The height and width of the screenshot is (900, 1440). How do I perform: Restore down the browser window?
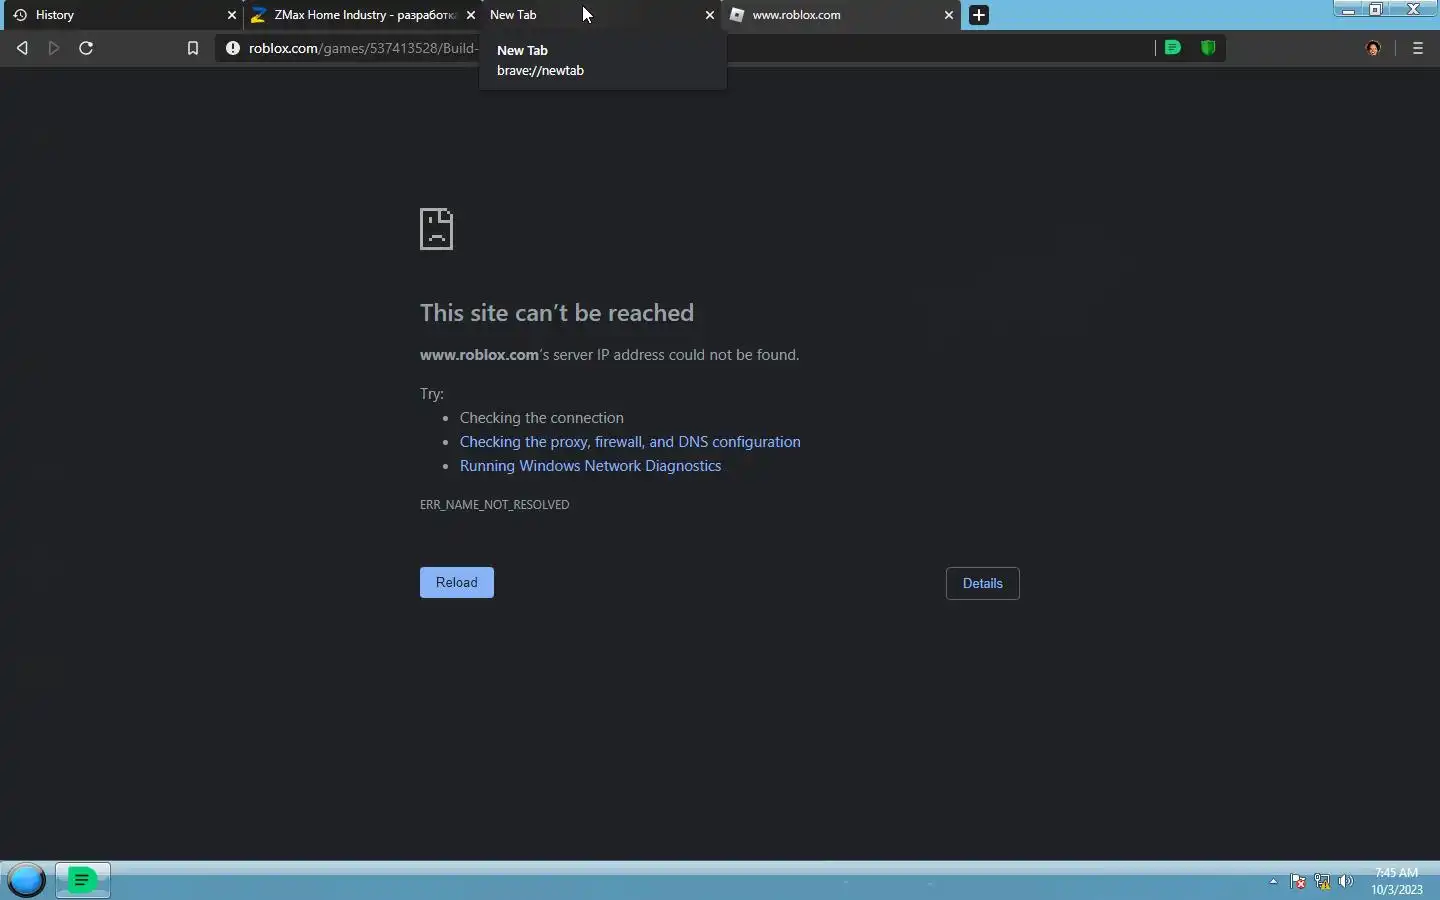click(1376, 9)
